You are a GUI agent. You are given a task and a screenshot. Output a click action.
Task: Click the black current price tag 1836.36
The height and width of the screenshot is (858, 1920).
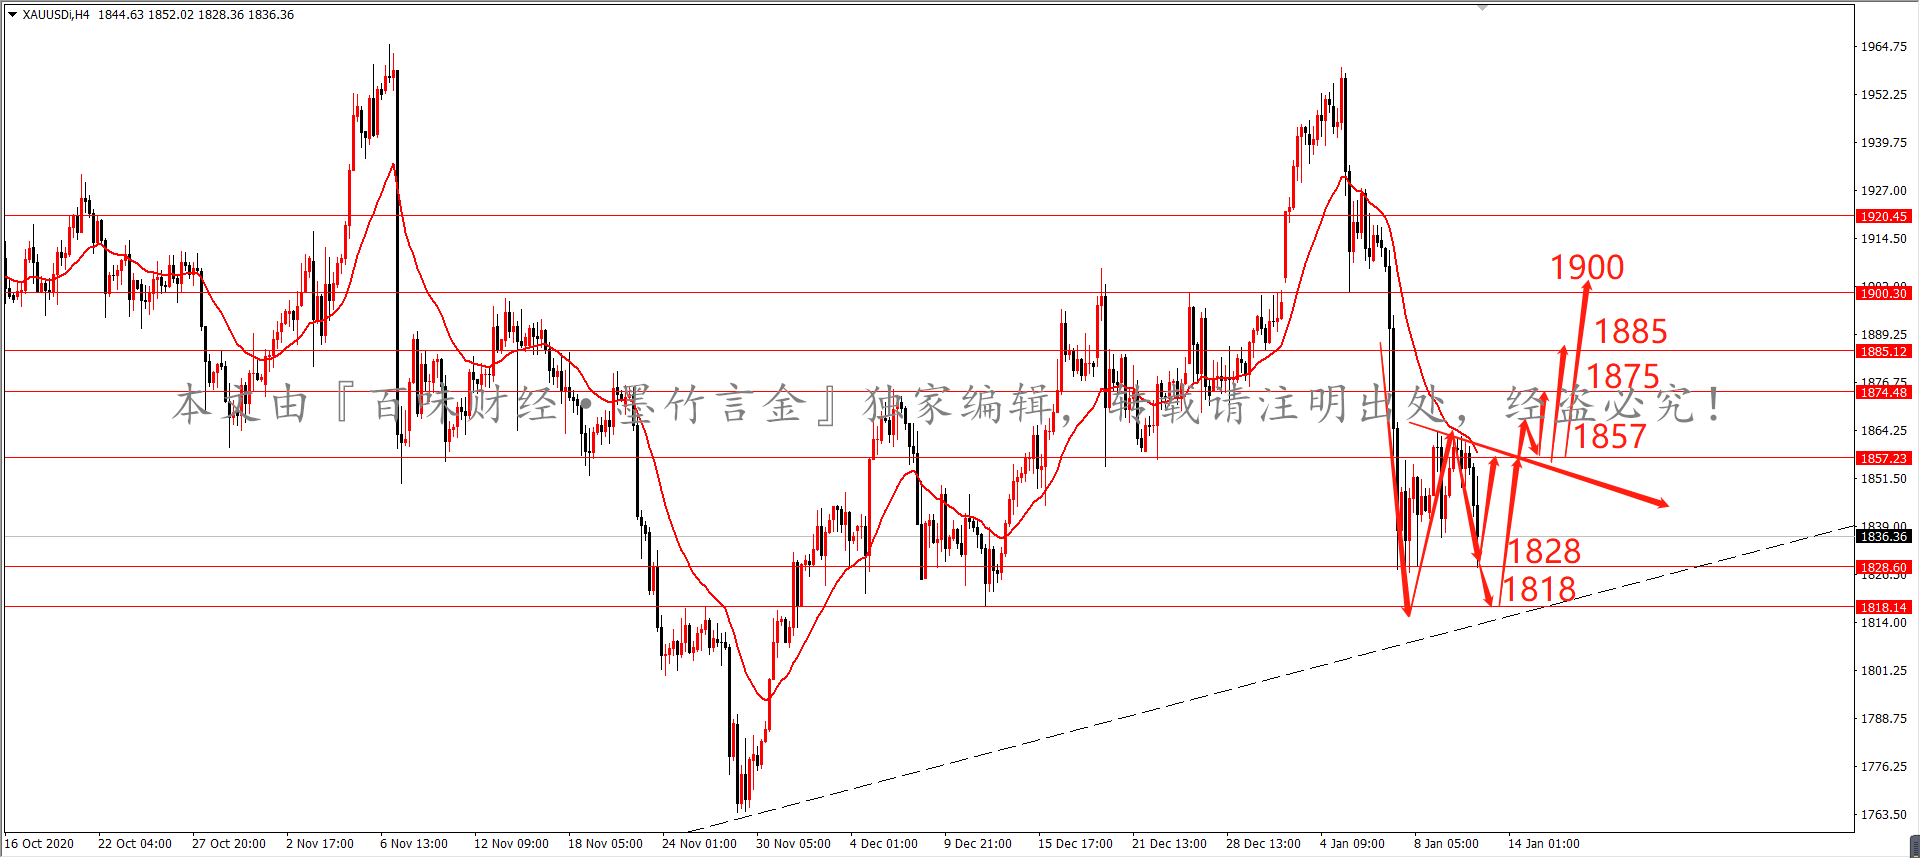pyautogui.click(x=1884, y=537)
